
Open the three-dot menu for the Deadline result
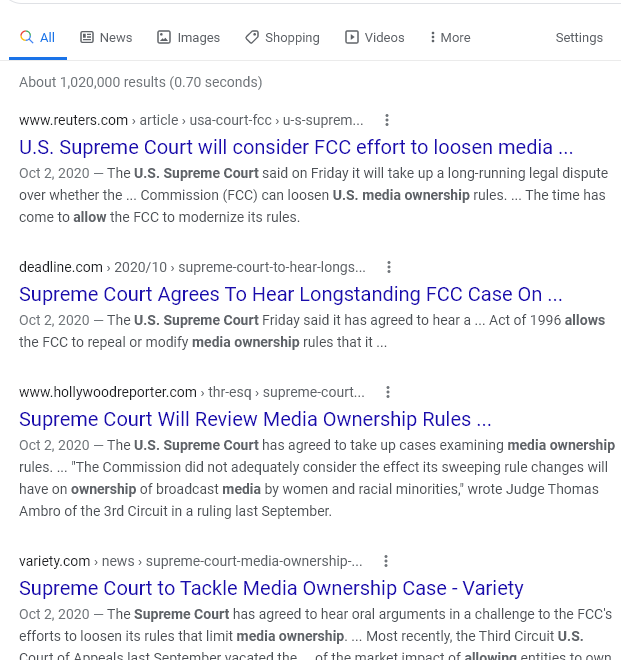pos(389,267)
